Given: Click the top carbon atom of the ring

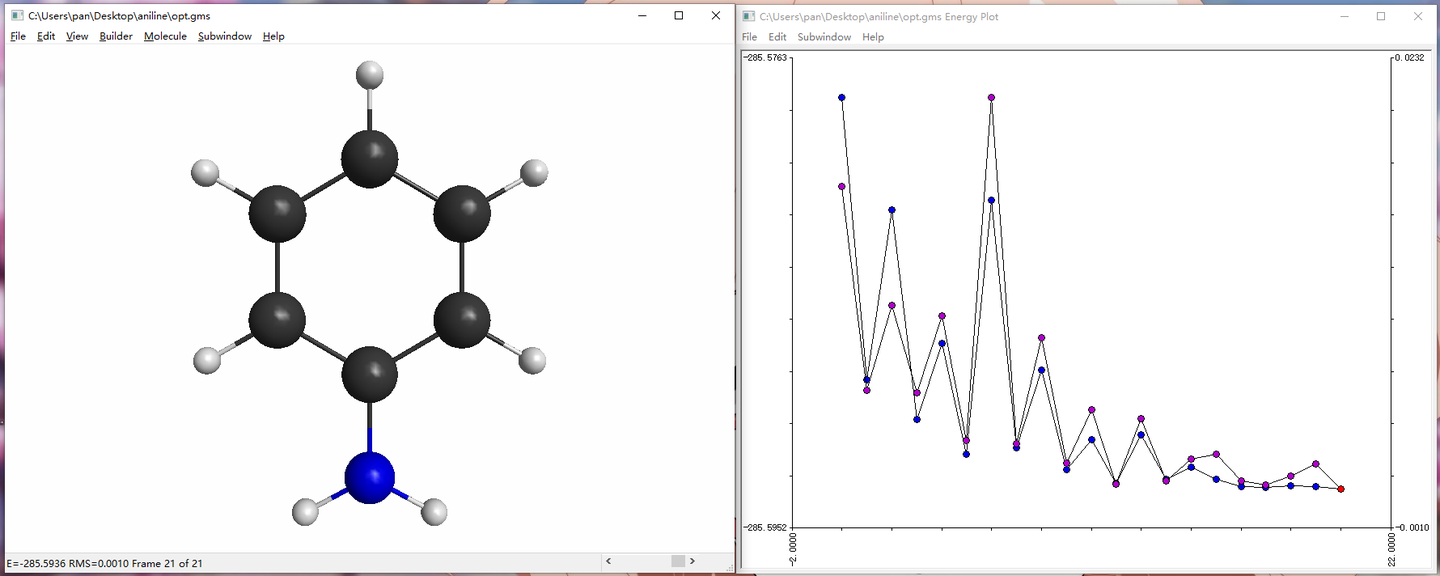Looking at the screenshot, I should [x=370, y=158].
